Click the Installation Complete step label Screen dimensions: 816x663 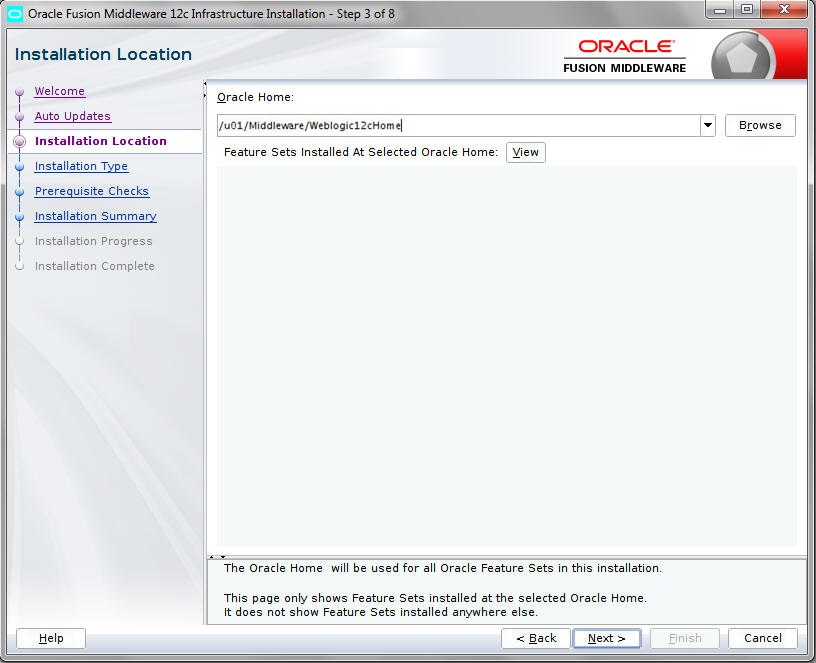tap(95, 266)
